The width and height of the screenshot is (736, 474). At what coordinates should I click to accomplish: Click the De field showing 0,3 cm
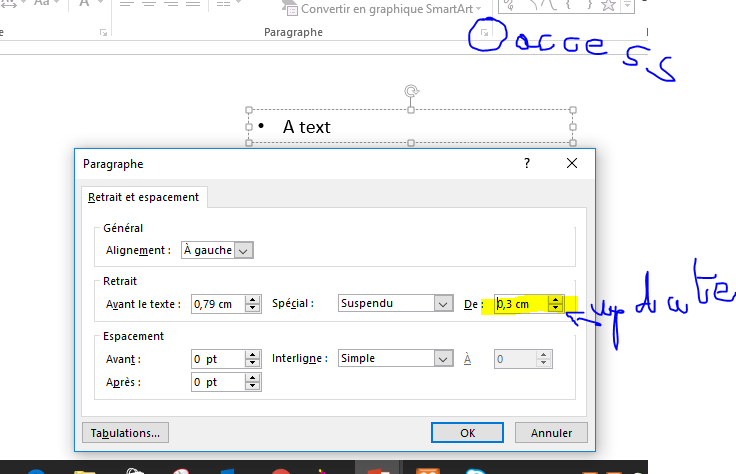coord(521,304)
